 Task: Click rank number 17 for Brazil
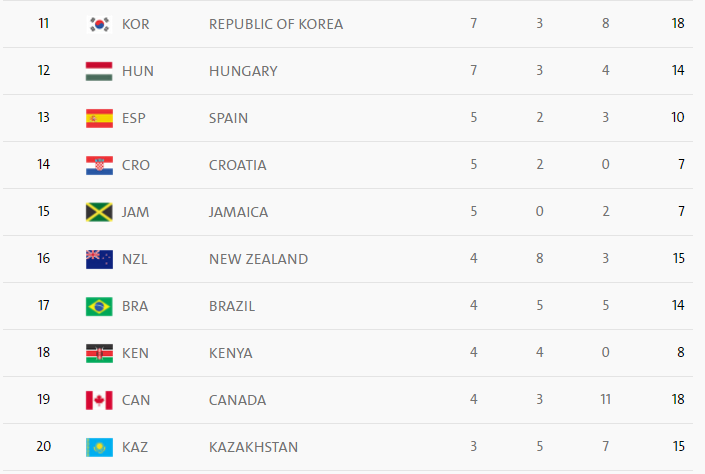point(43,306)
